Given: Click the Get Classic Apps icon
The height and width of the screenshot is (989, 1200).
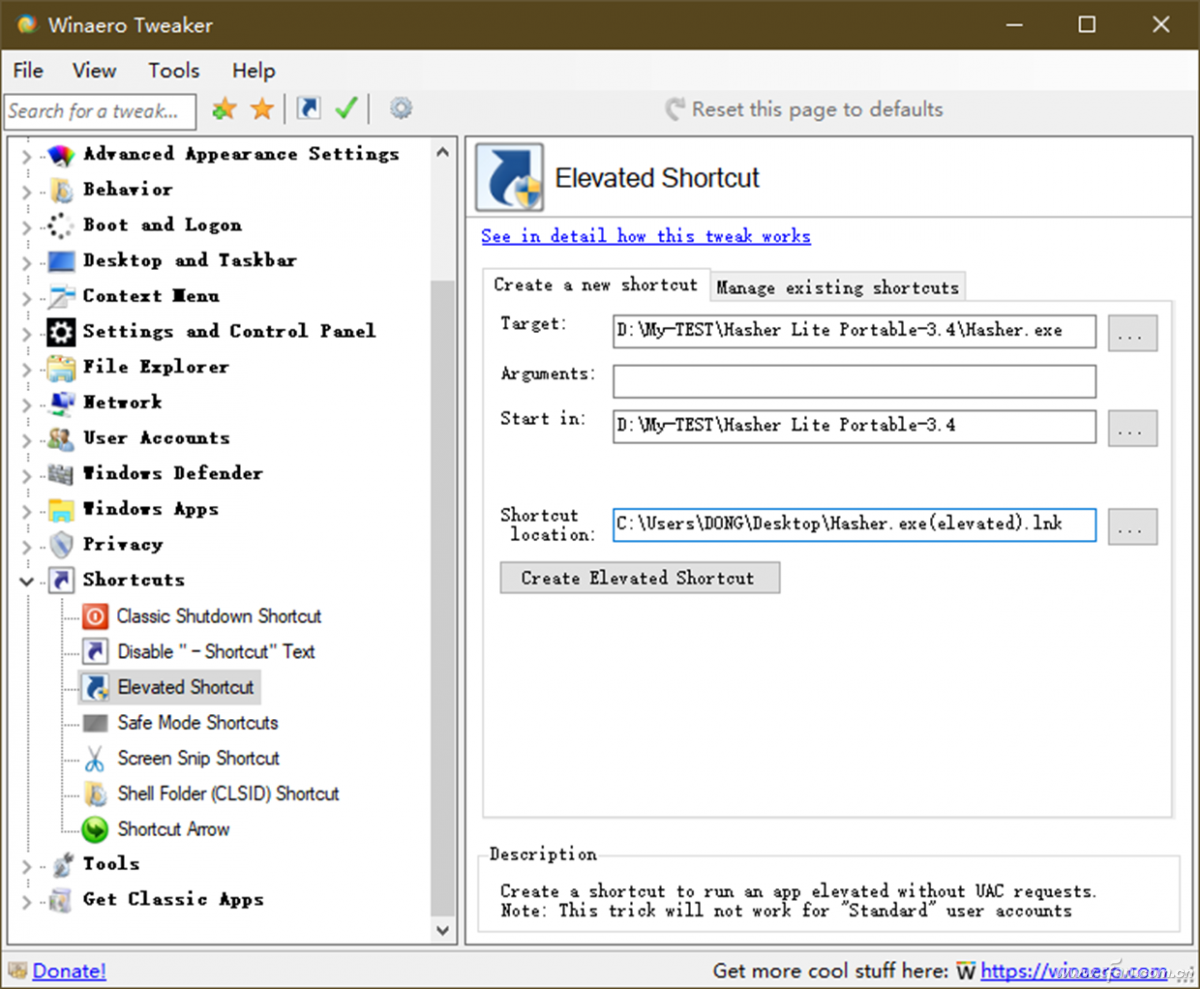Looking at the screenshot, I should pos(61,900).
